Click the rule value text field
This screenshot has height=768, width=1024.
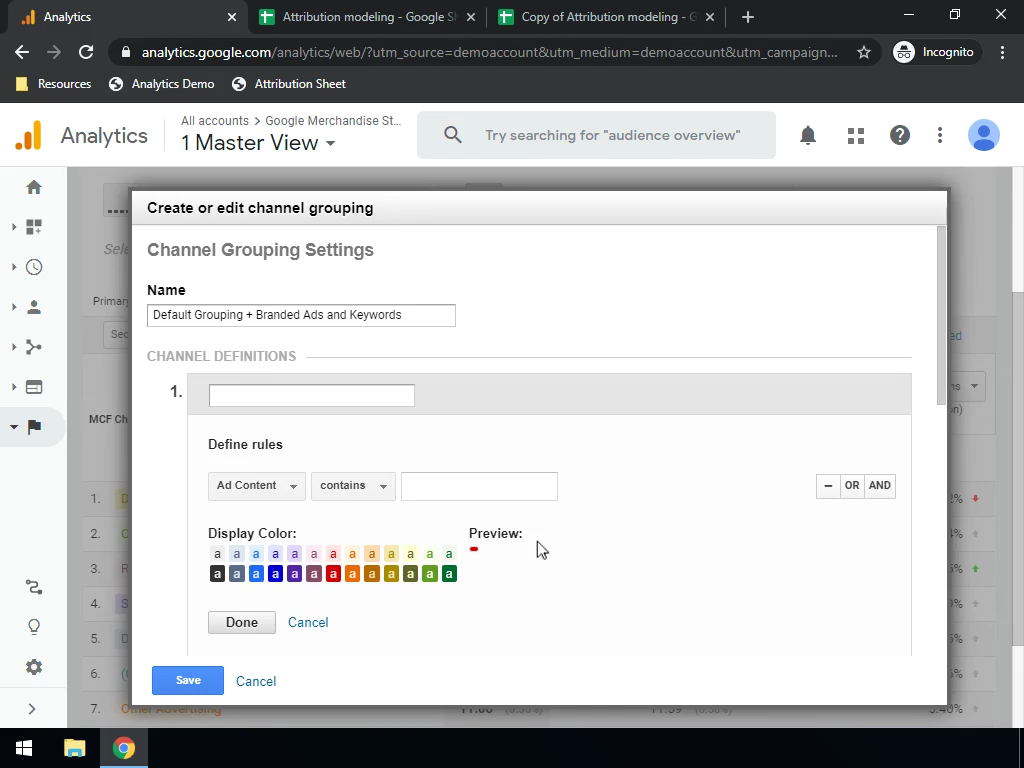479,487
